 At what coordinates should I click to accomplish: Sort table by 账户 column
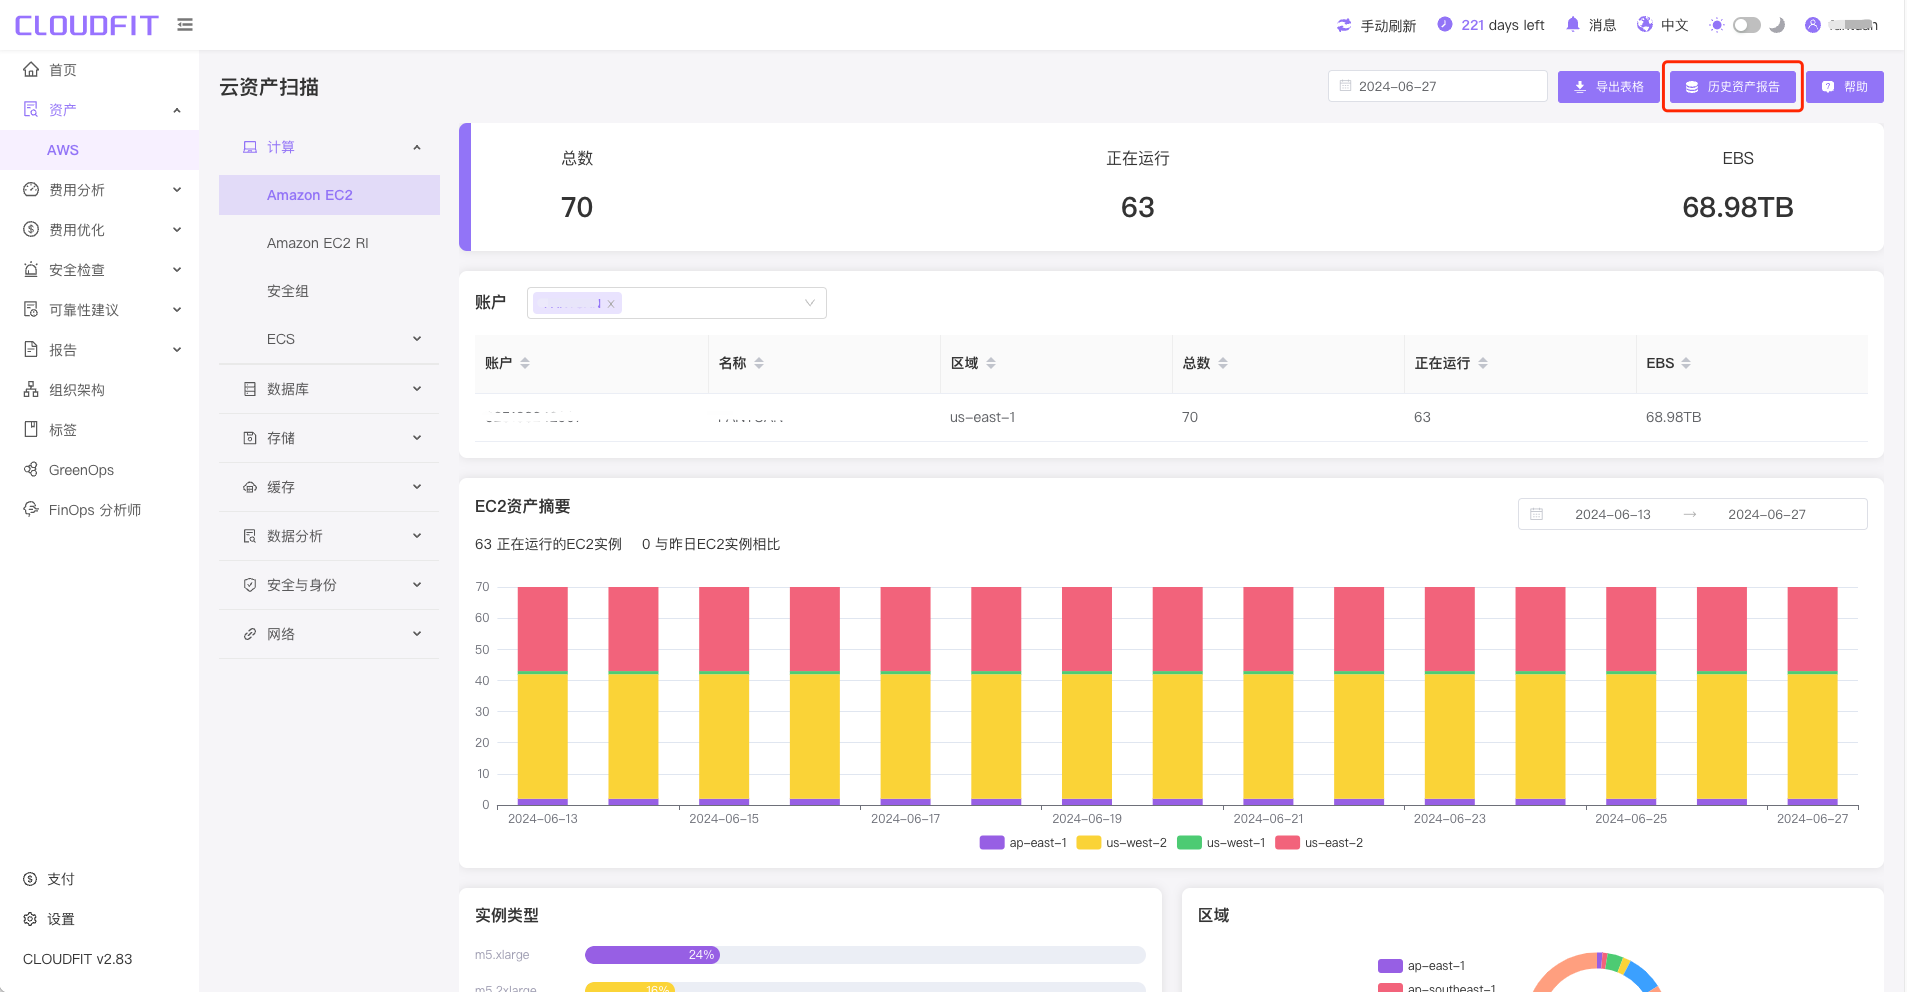(525, 363)
